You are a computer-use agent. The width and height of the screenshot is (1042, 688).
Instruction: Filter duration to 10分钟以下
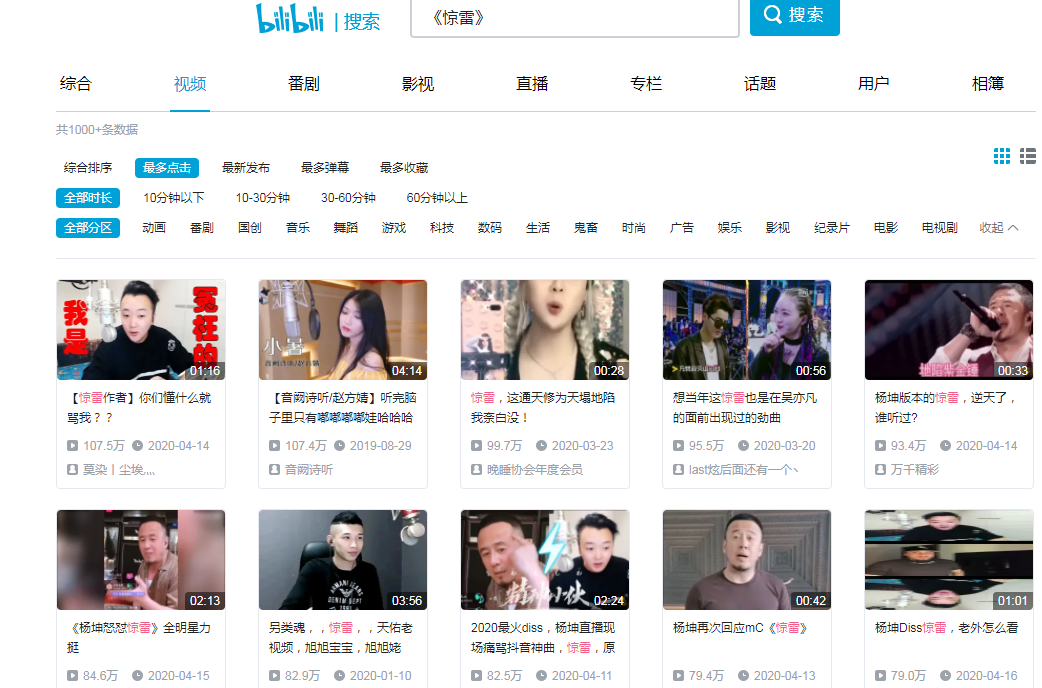[x=174, y=197]
